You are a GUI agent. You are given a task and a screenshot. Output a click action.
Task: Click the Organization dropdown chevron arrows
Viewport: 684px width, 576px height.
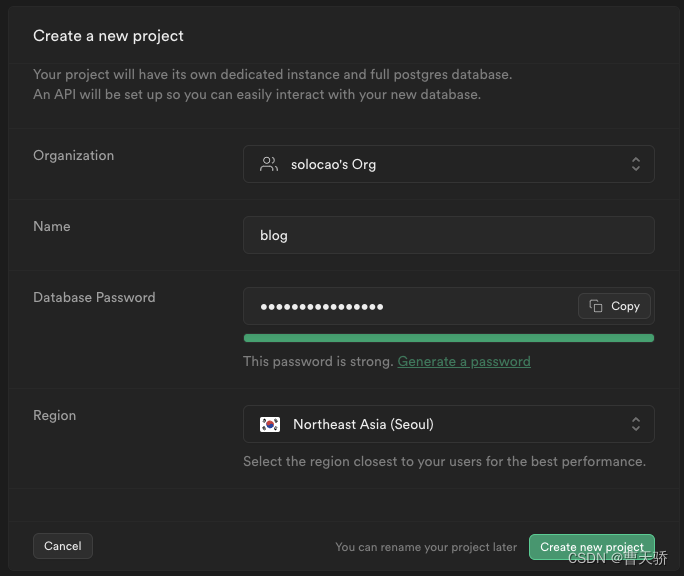pyautogui.click(x=636, y=164)
